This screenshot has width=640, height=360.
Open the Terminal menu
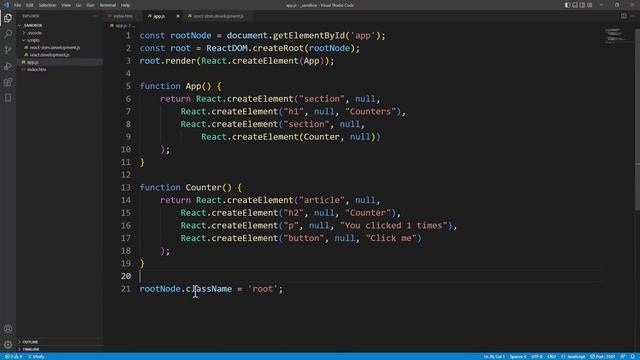[108, 5]
